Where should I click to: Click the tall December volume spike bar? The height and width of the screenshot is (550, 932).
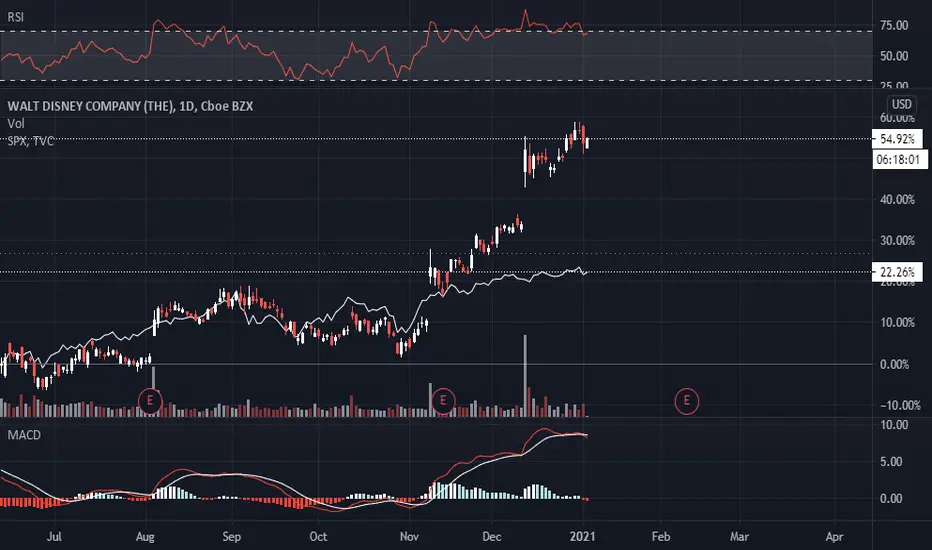(525, 376)
